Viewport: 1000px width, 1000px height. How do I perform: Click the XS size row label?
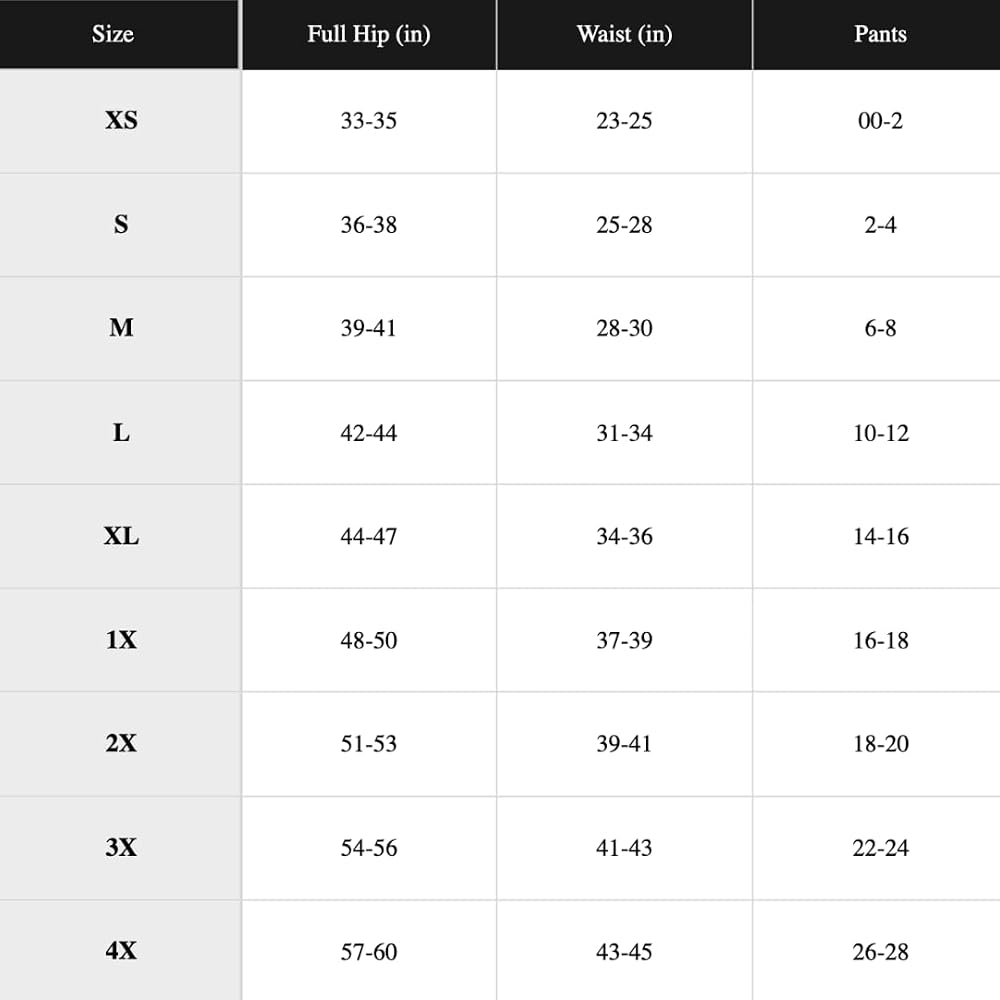121,120
